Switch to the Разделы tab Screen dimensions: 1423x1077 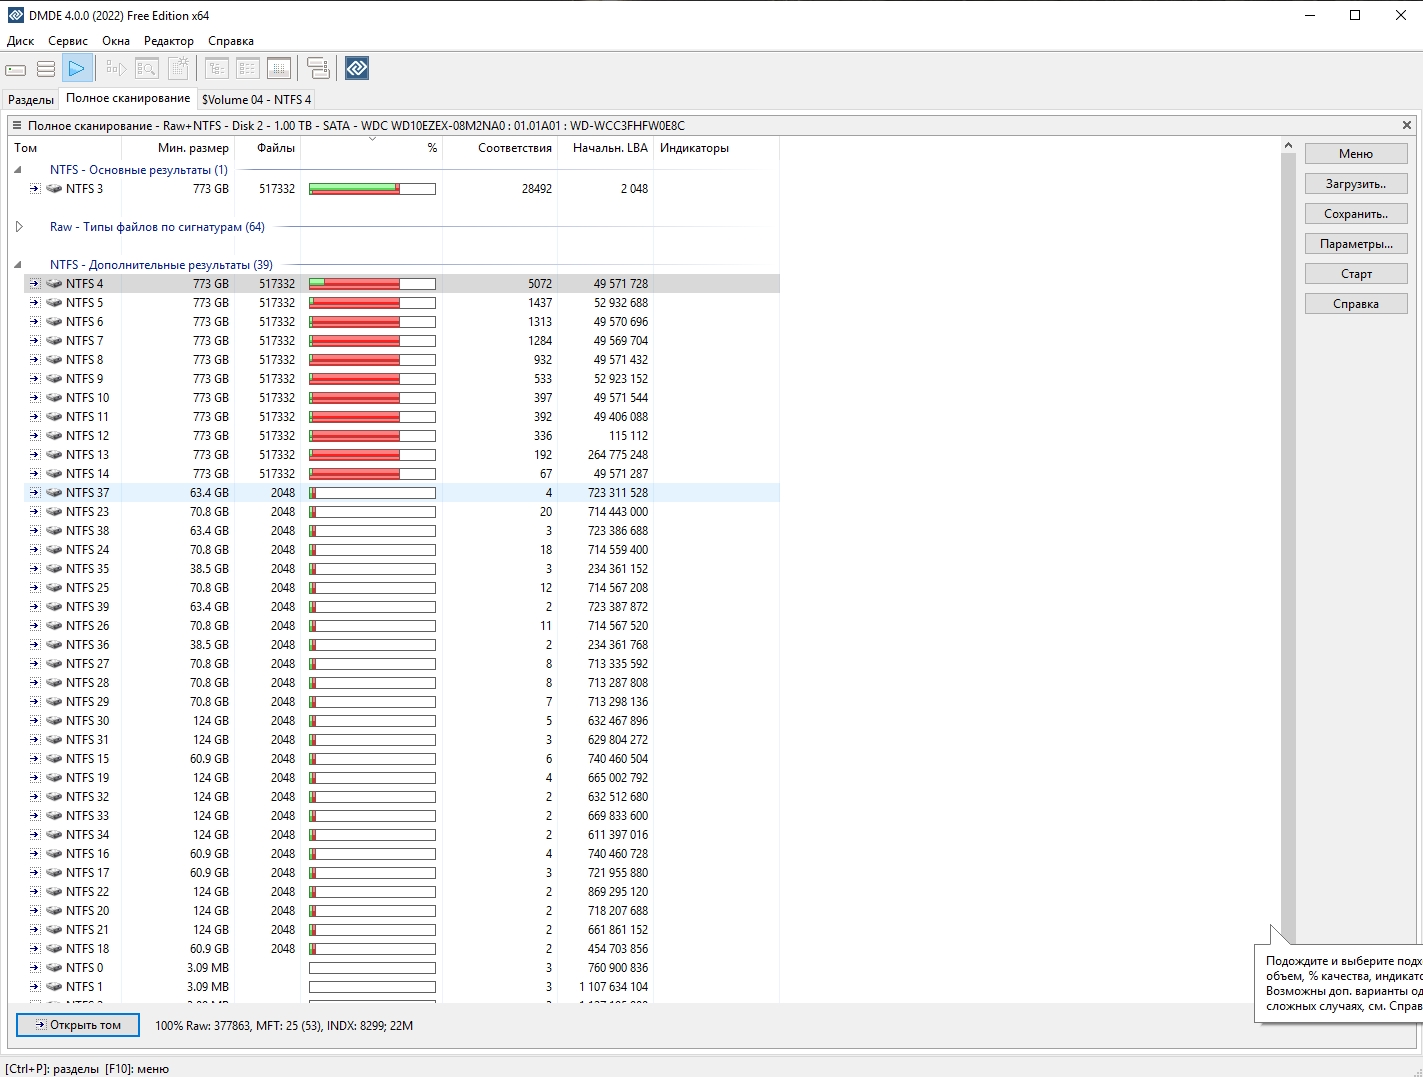click(31, 100)
